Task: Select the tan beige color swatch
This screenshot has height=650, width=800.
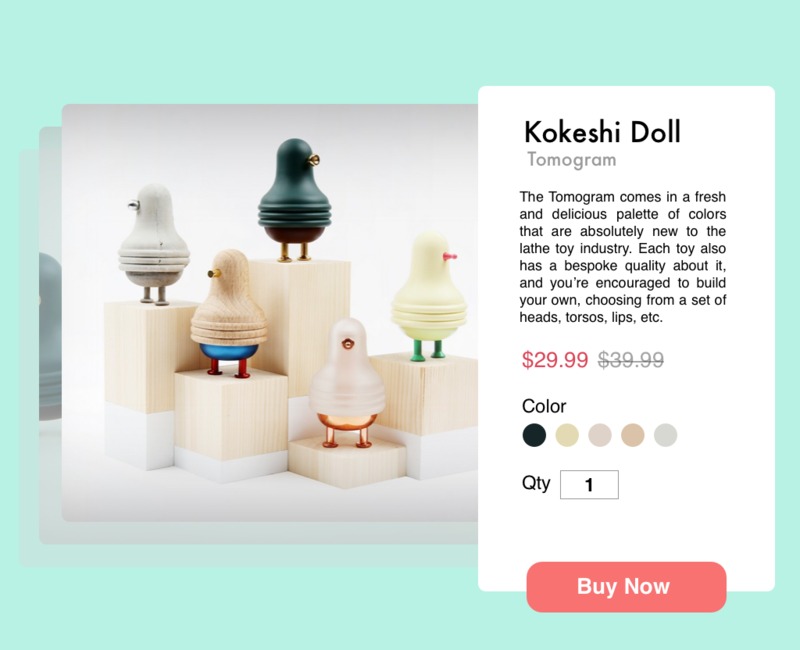Action: click(633, 435)
